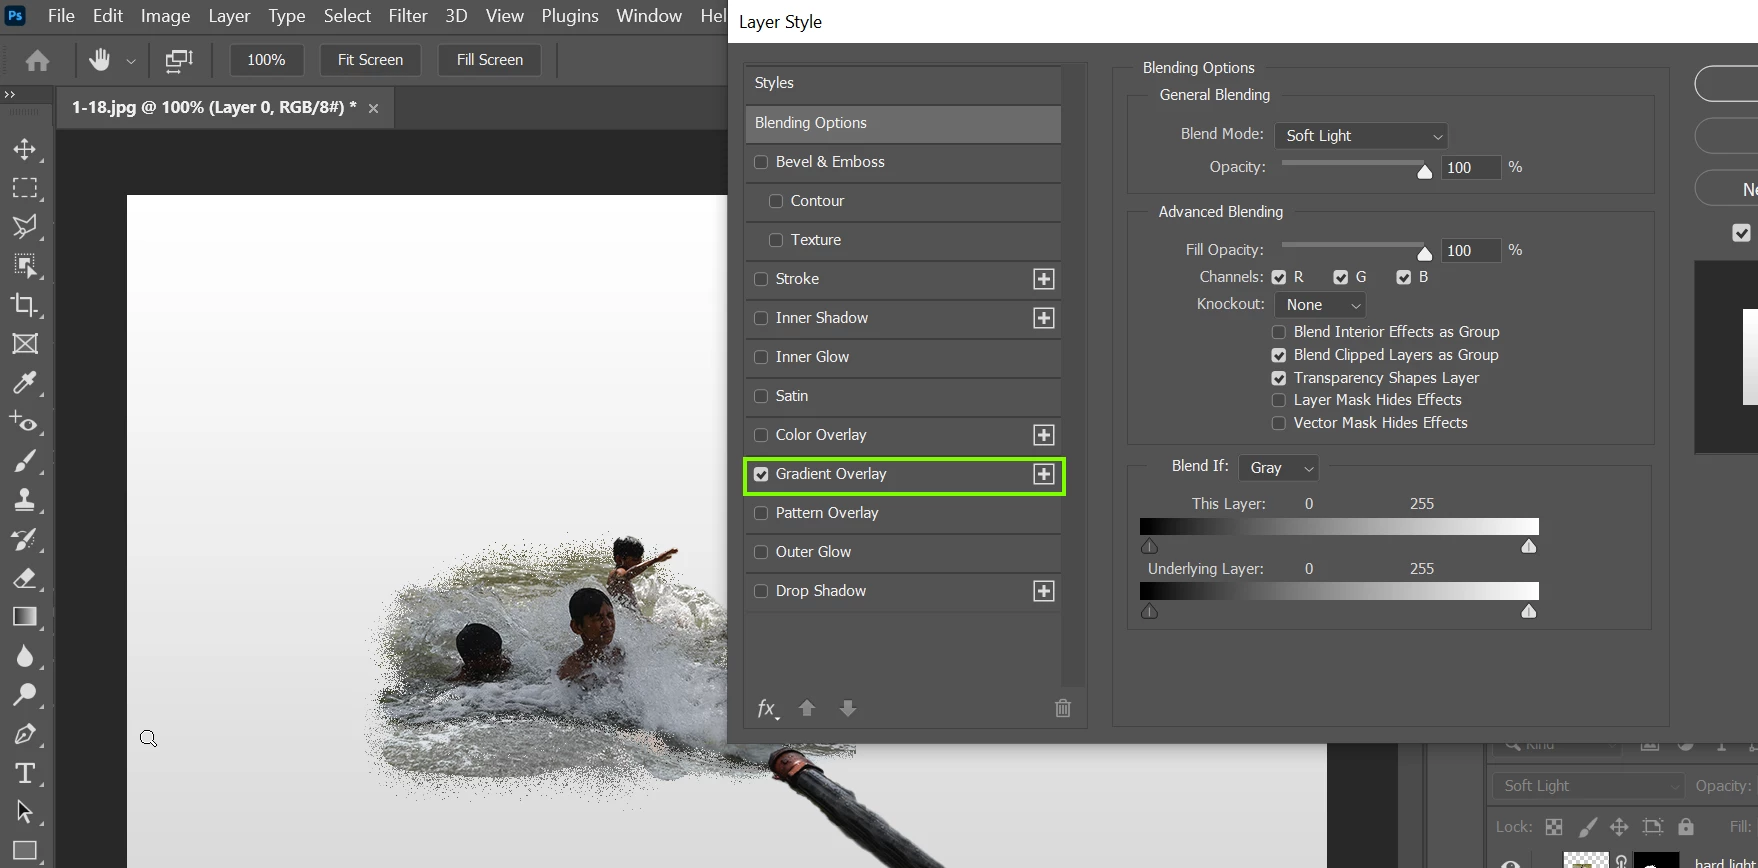Open the Blend Mode Soft Light dropdown
Viewport: 1758px width, 868px height.
click(x=1362, y=136)
